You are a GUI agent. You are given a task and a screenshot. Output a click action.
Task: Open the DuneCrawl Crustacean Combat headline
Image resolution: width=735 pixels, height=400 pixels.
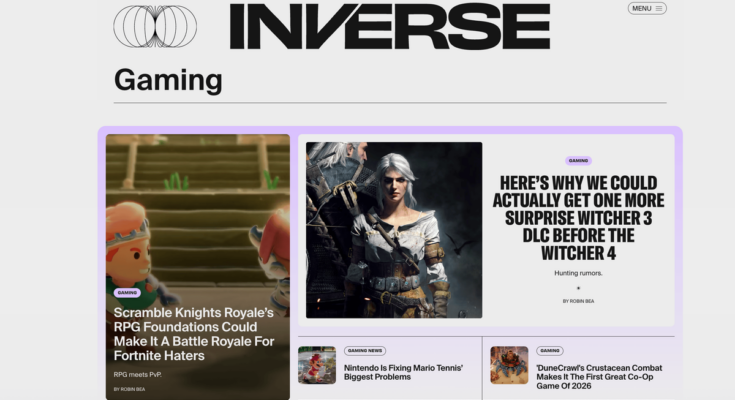coord(597,374)
